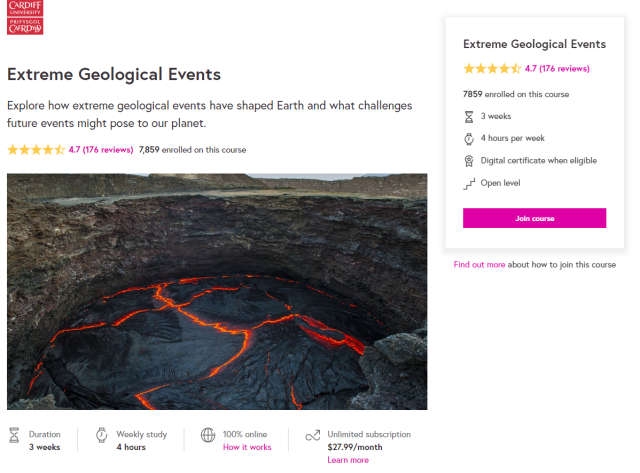Screen dimensions: 640x473
Task: Click the 100% online globe icon
Action: click(x=208, y=435)
